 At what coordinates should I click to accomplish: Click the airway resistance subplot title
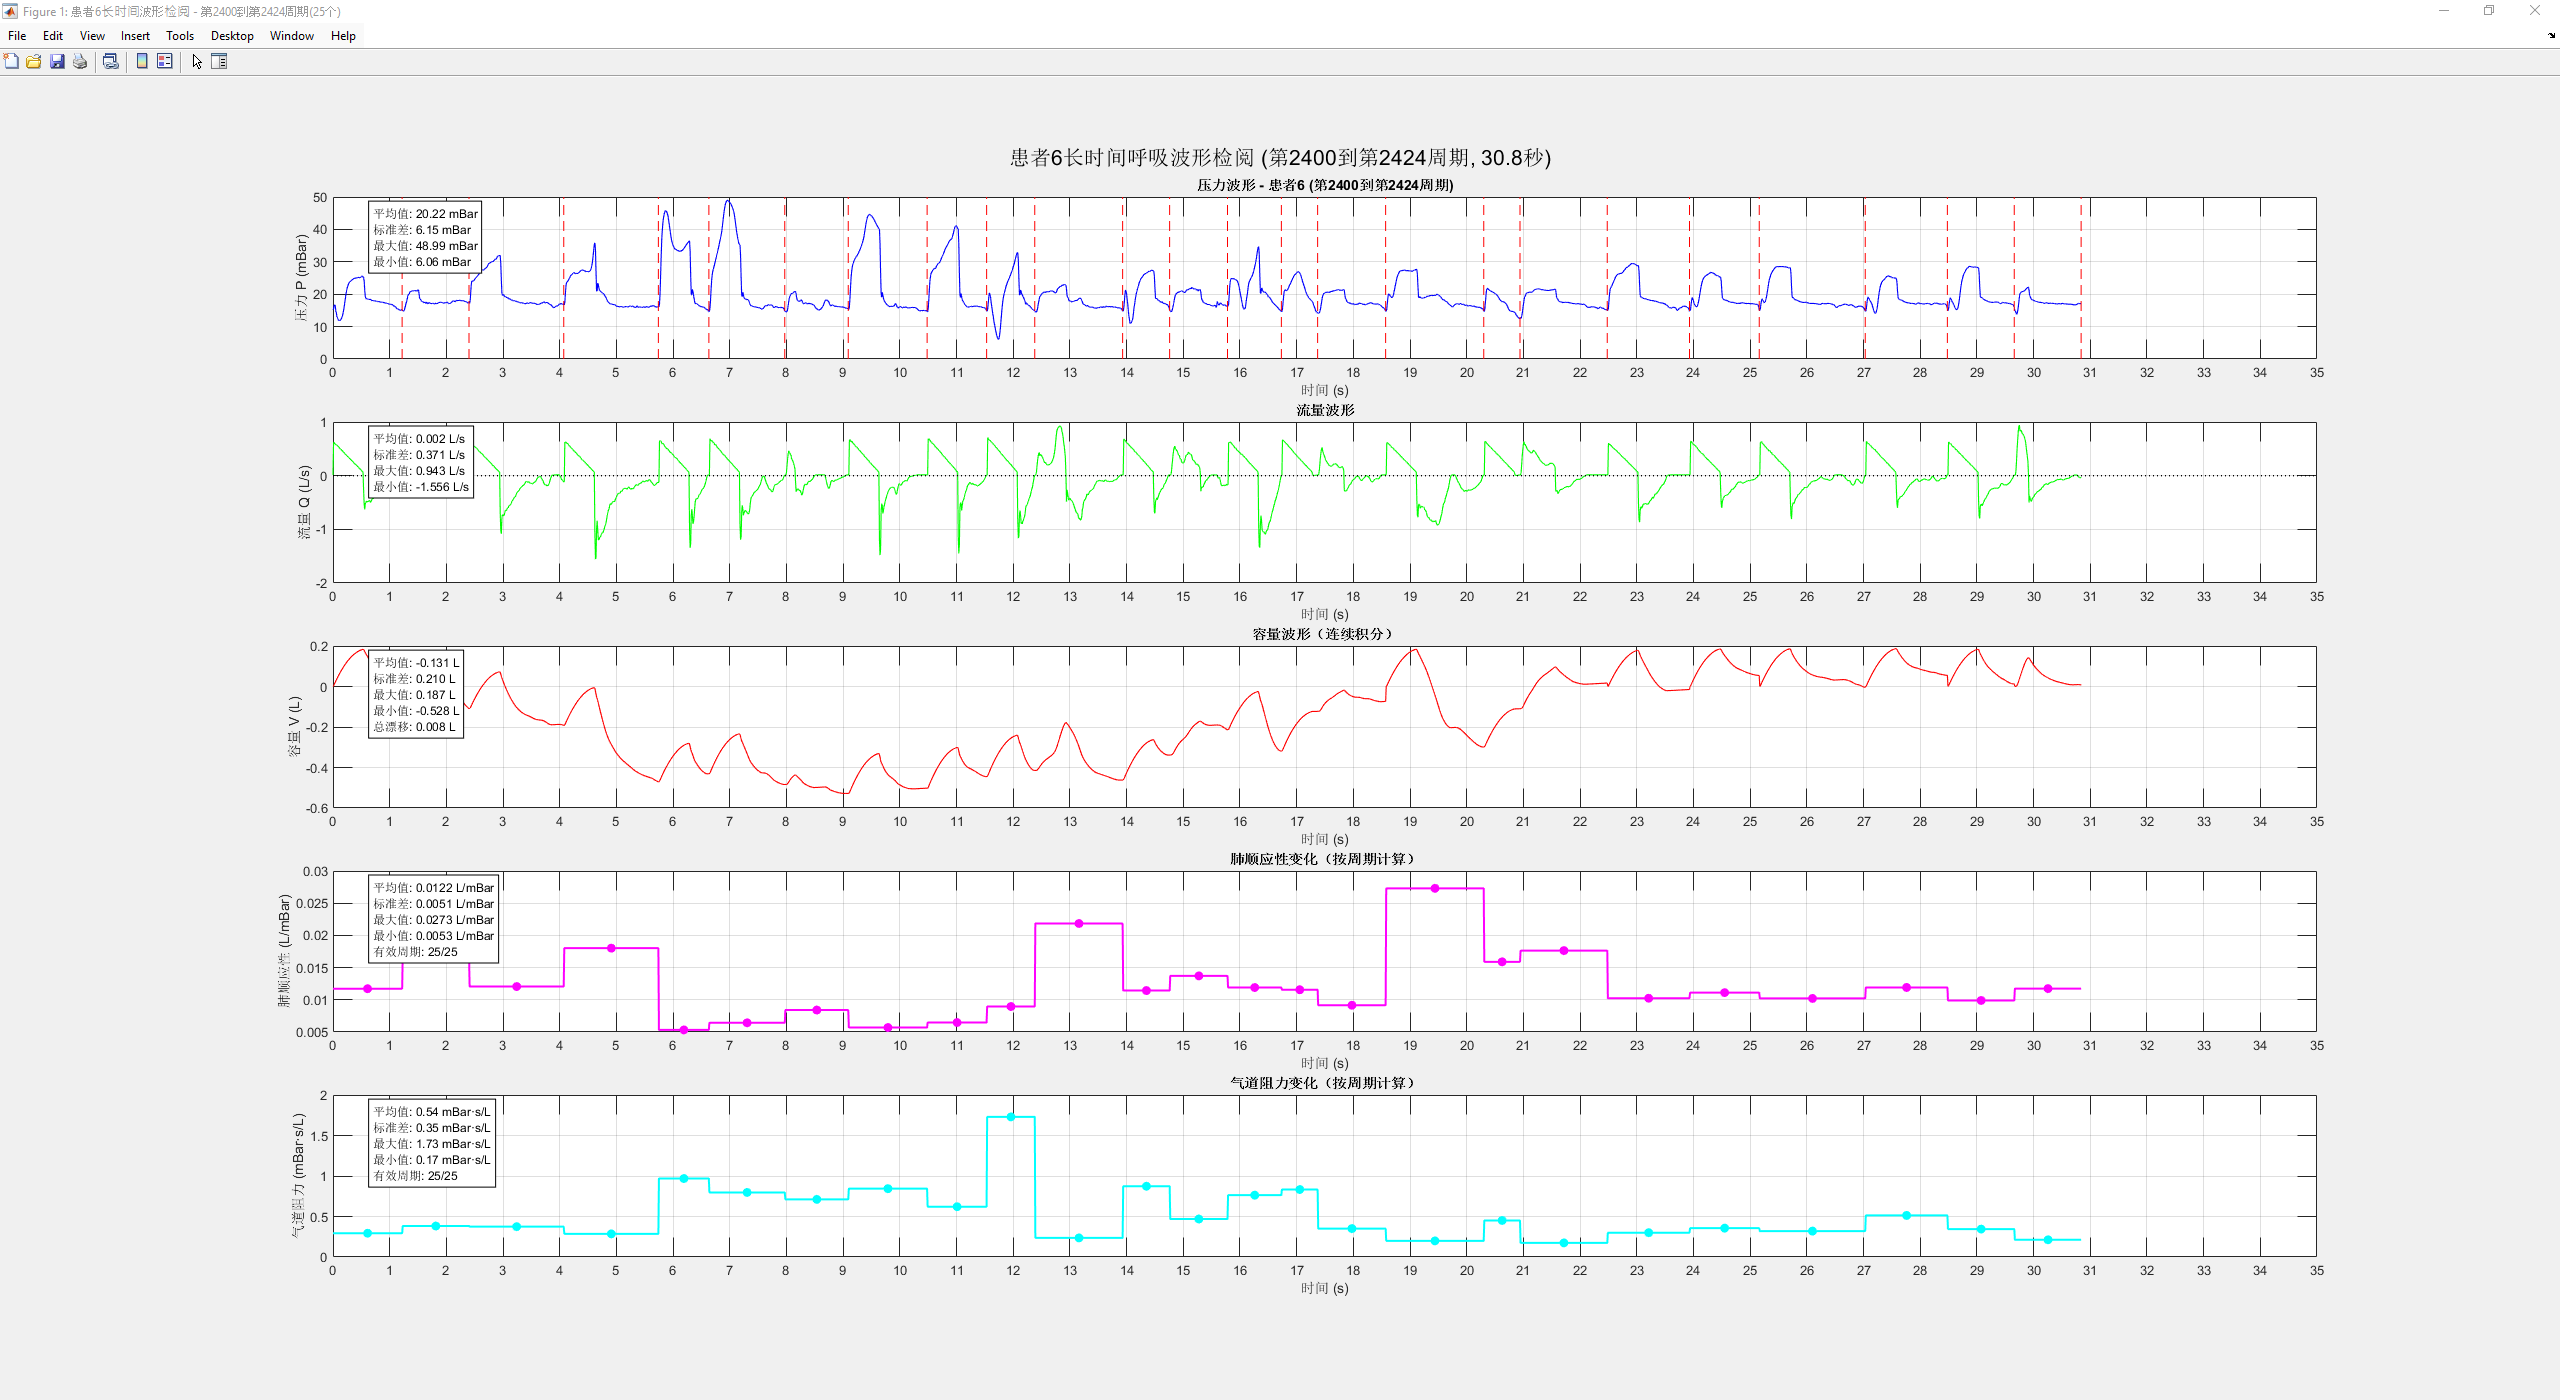click(x=1323, y=1083)
